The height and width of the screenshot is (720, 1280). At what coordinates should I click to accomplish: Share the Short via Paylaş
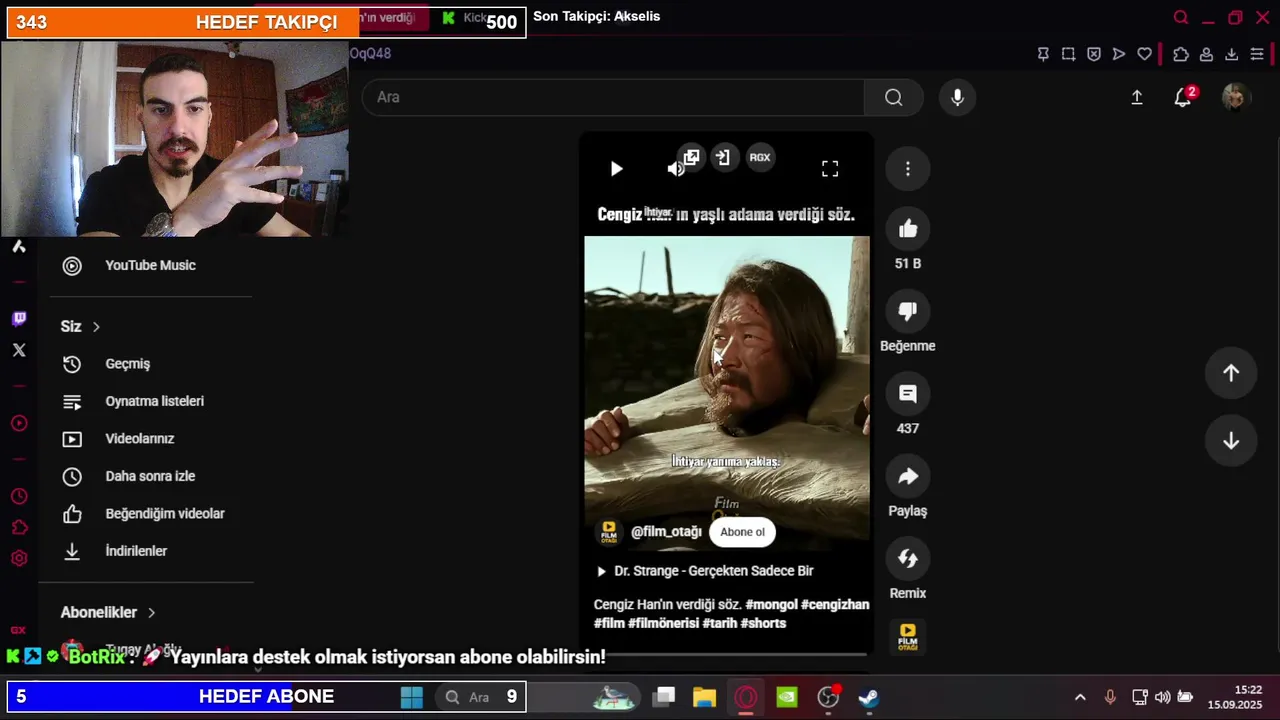pyautogui.click(x=908, y=477)
